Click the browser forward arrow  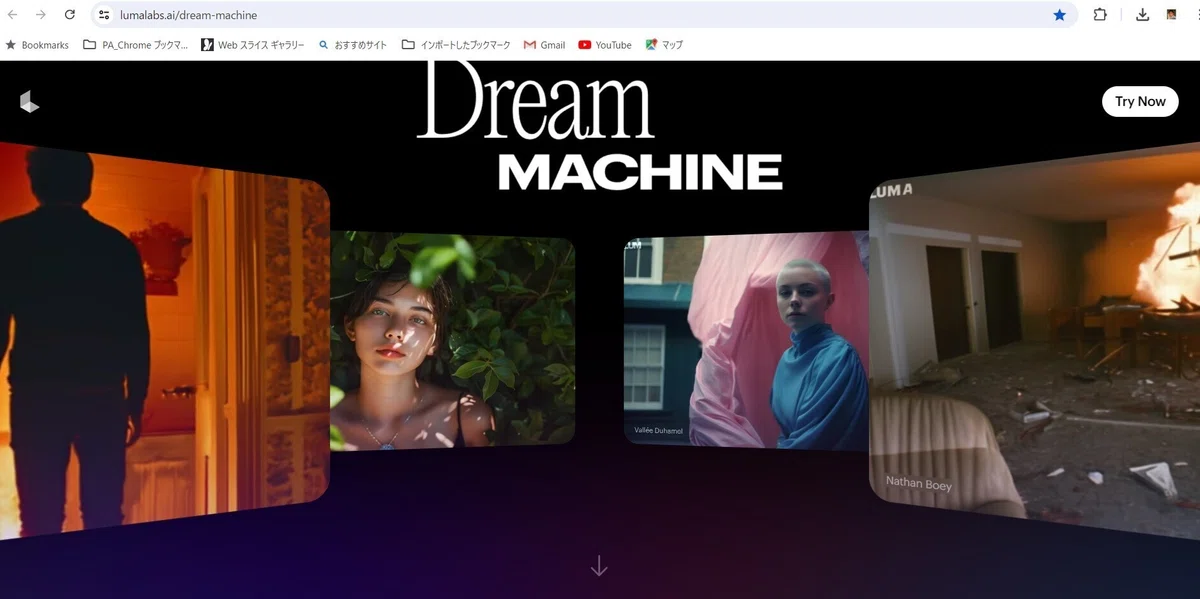pyautogui.click(x=41, y=15)
